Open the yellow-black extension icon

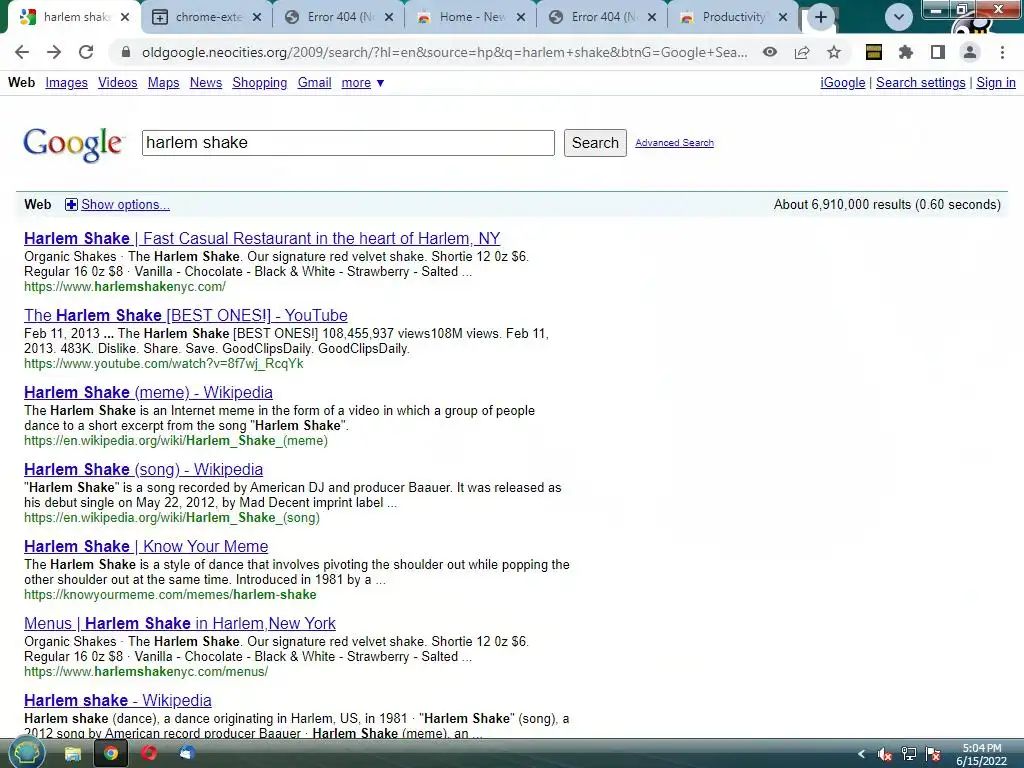tap(874, 52)
